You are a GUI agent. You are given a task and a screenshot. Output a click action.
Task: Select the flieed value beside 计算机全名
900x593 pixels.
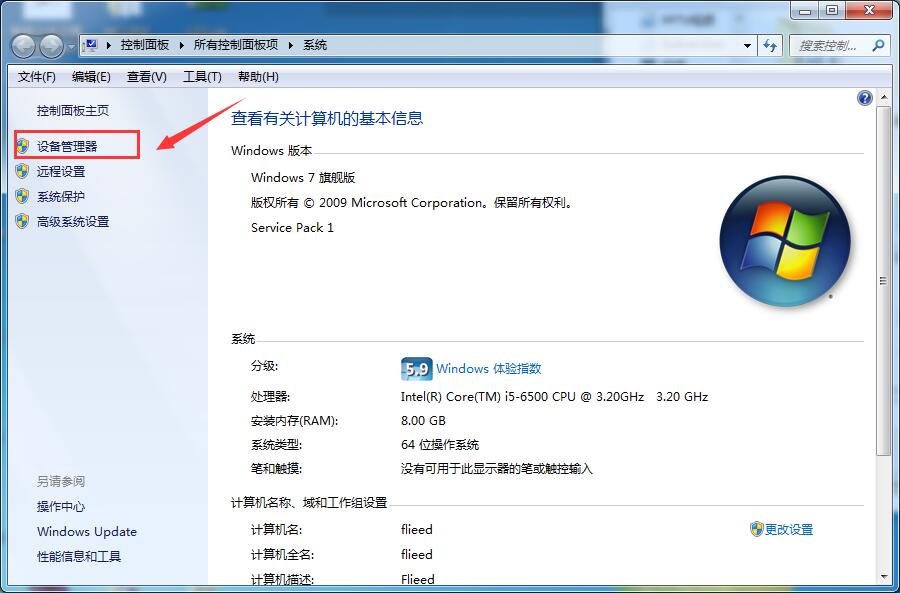[417, 555]
